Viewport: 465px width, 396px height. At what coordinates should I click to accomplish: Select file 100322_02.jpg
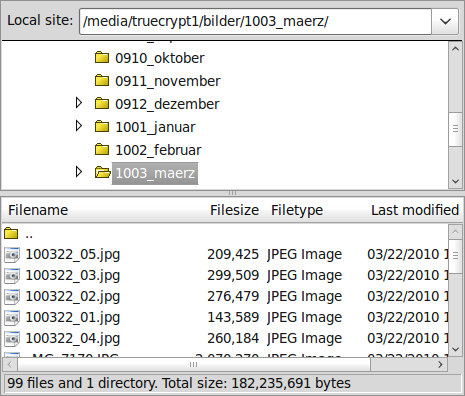73,297
